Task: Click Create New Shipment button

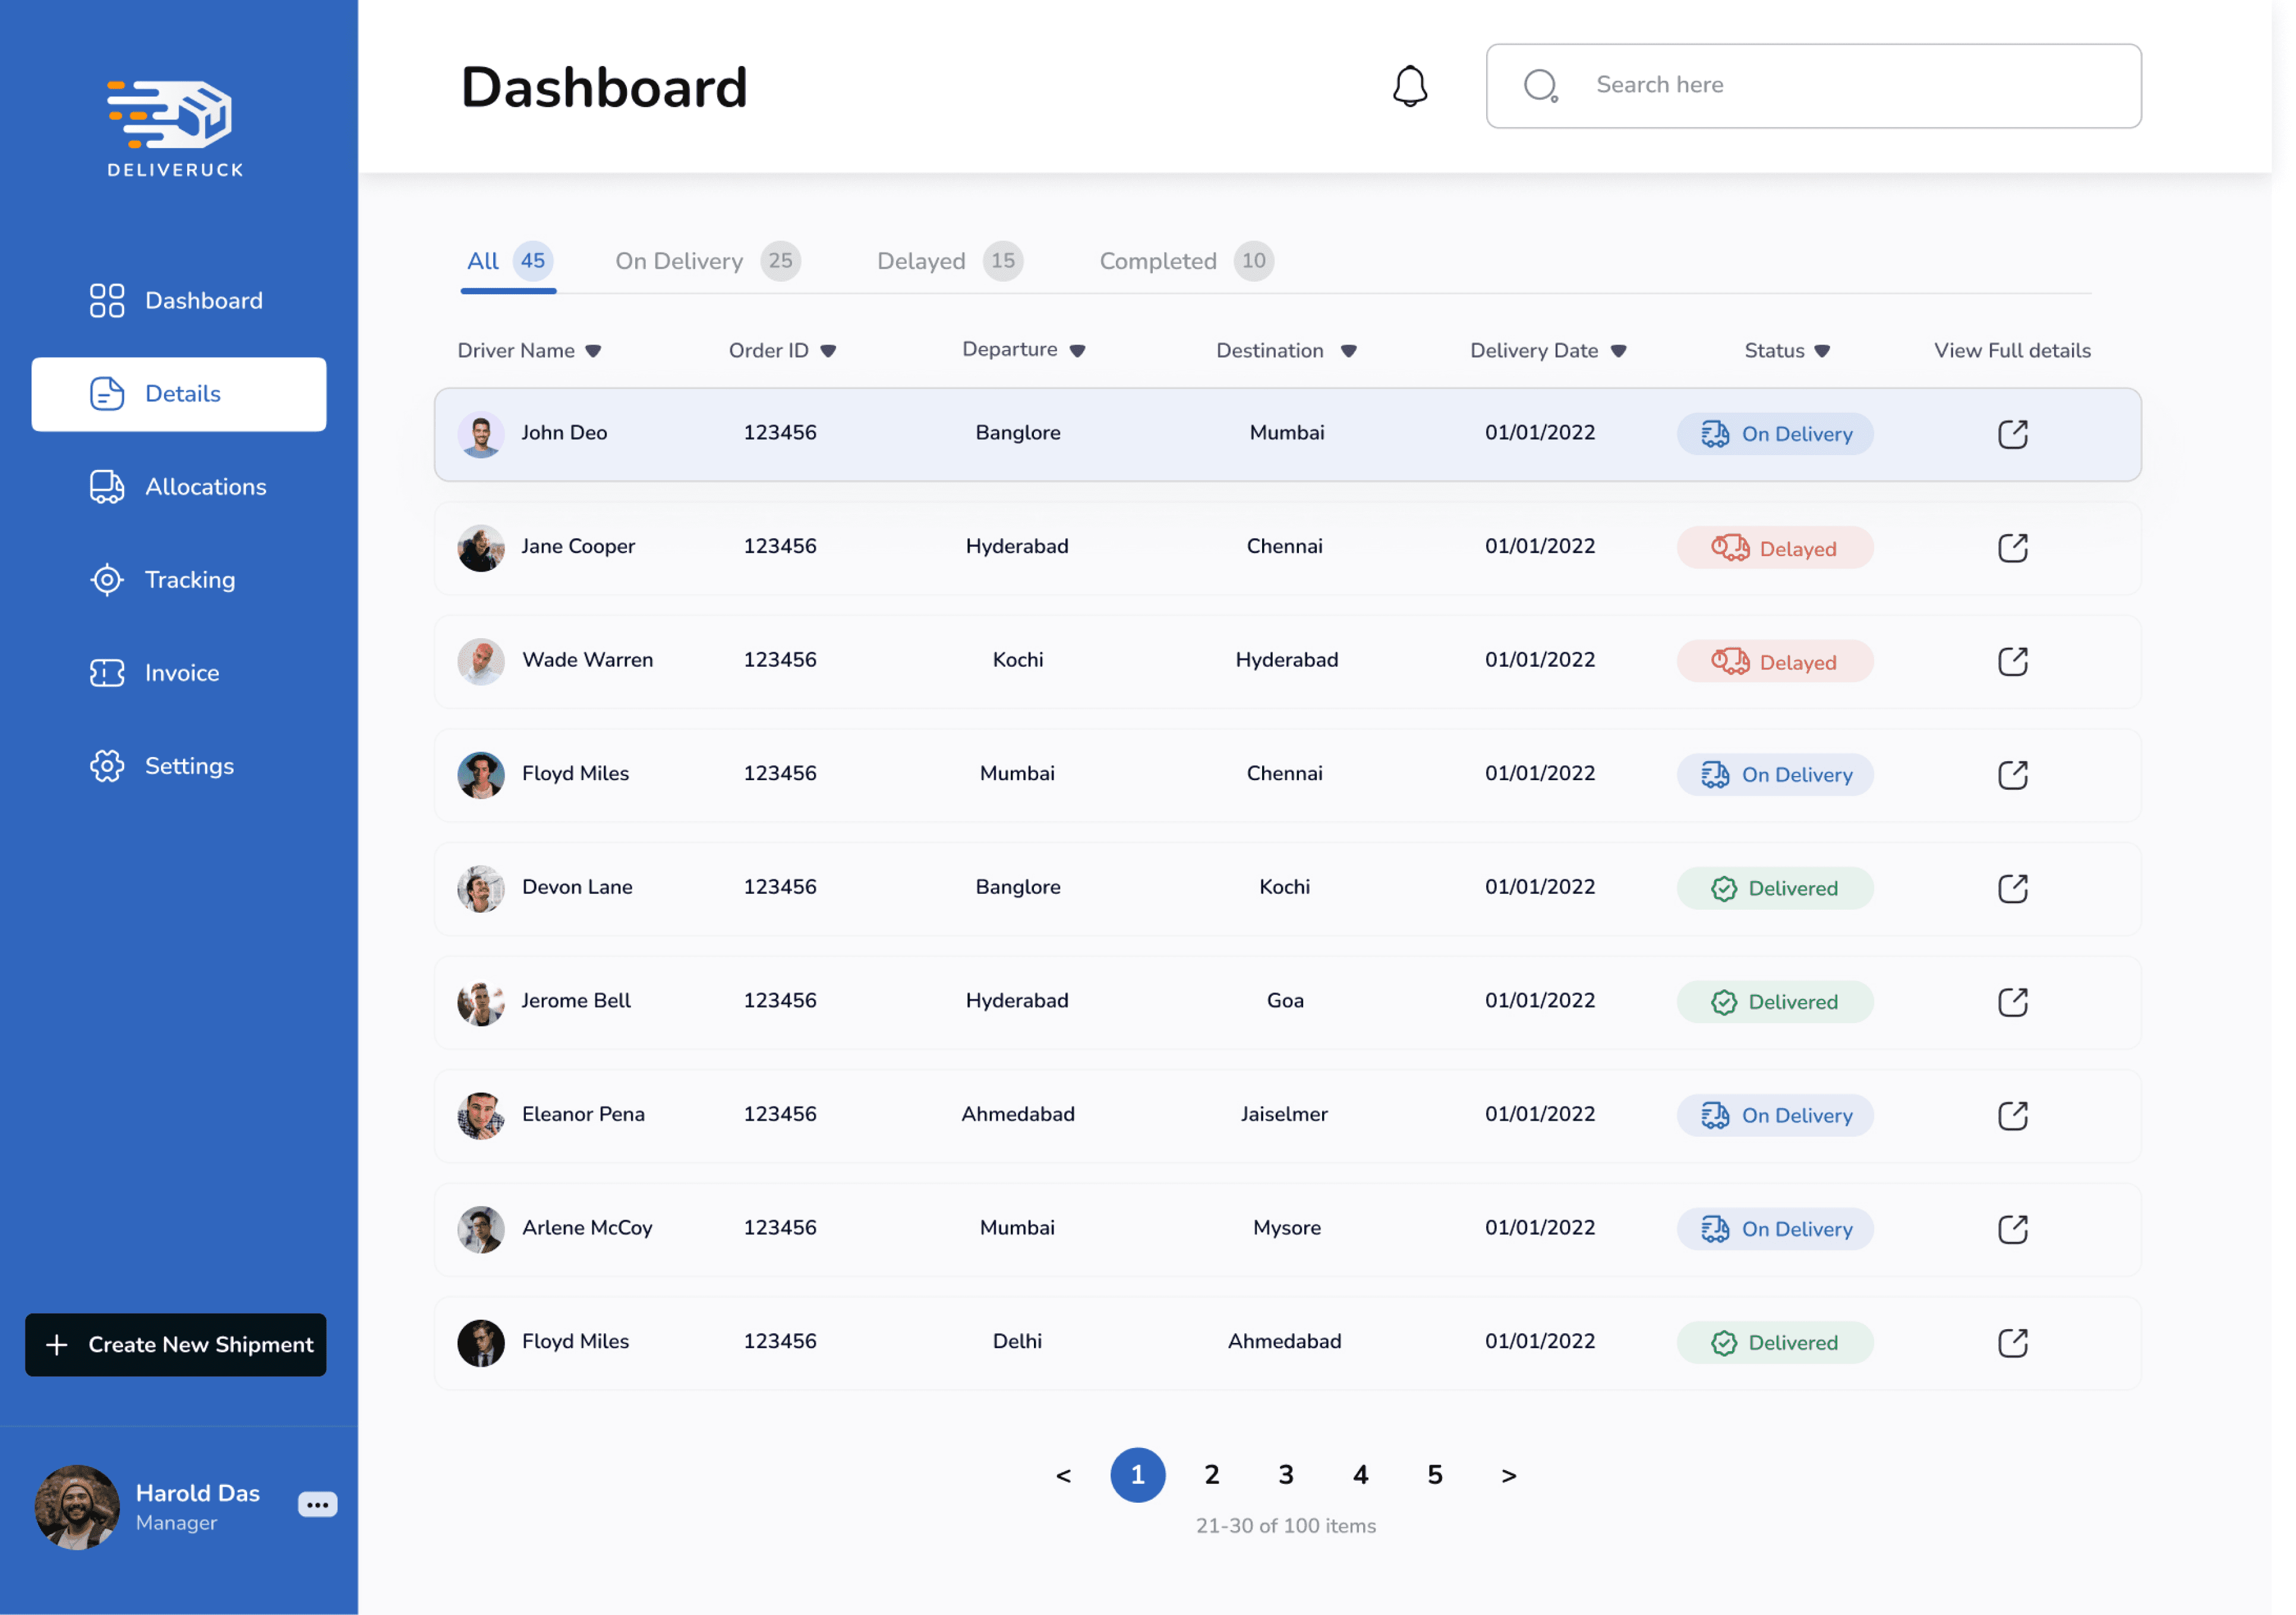Action: pos(176,1344)
